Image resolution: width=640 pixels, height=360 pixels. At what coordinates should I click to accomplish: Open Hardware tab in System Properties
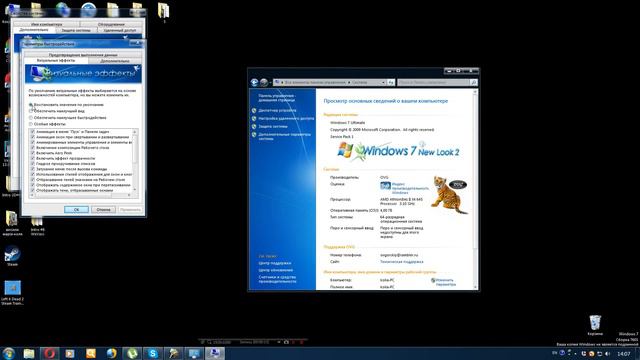click(x=111, y=24)
